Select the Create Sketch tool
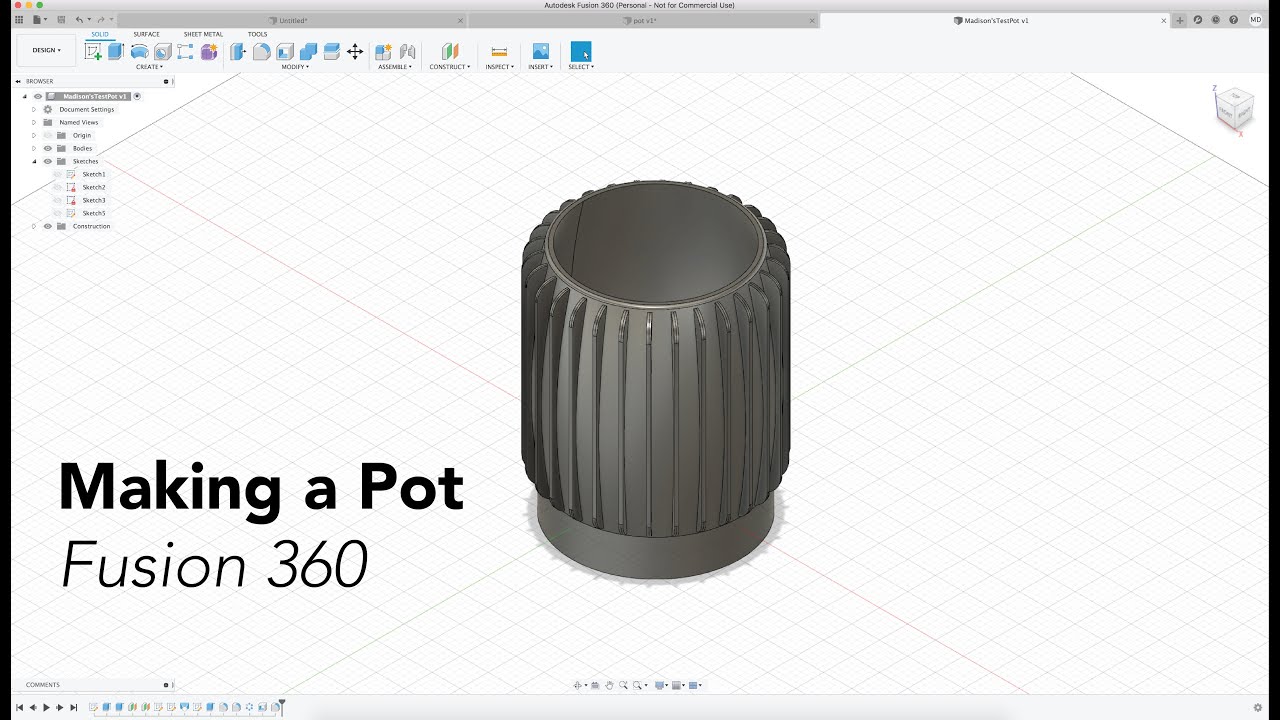The width and height of the screenshot is (1280, 720). tap(93, 52)
